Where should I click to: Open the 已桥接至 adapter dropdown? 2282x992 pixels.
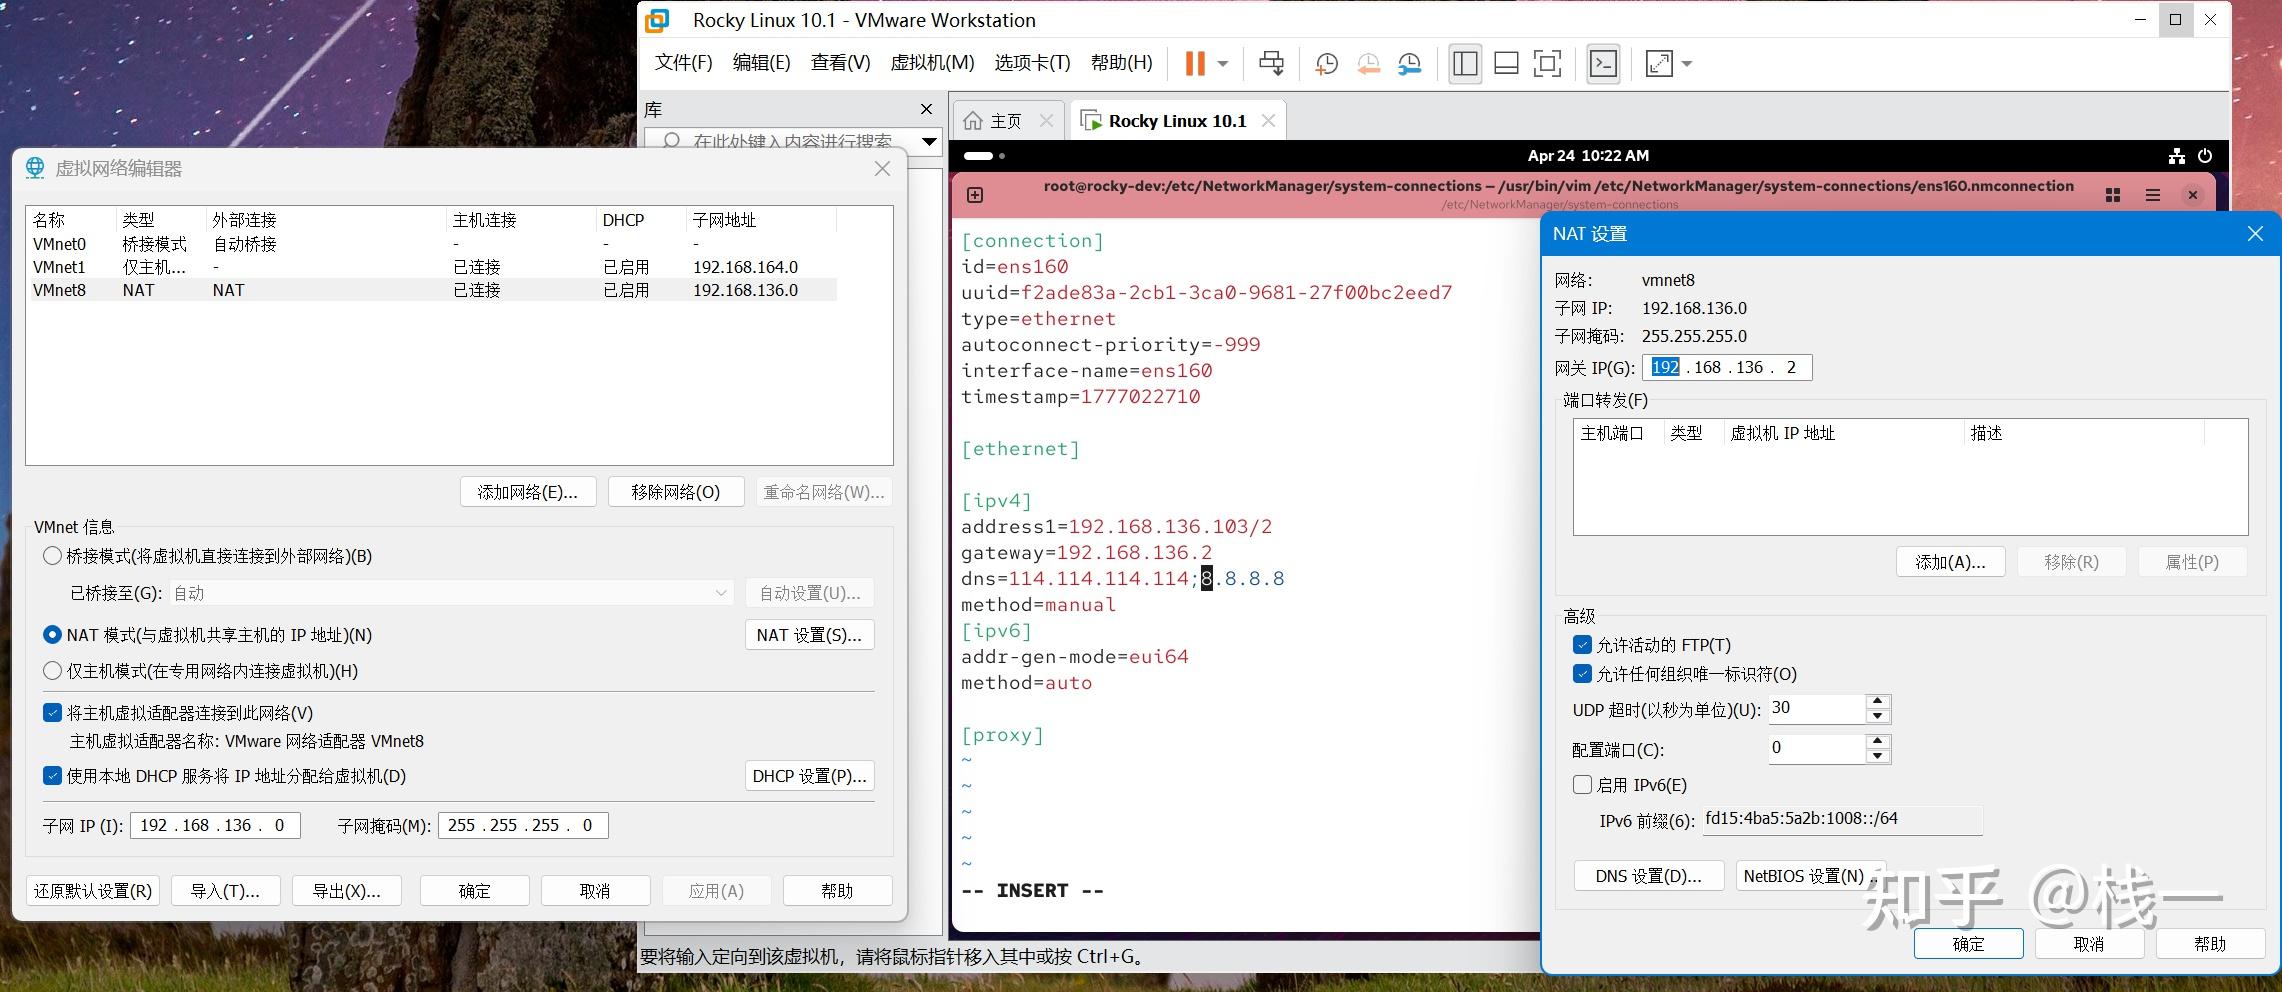click(x=451, y=593)
